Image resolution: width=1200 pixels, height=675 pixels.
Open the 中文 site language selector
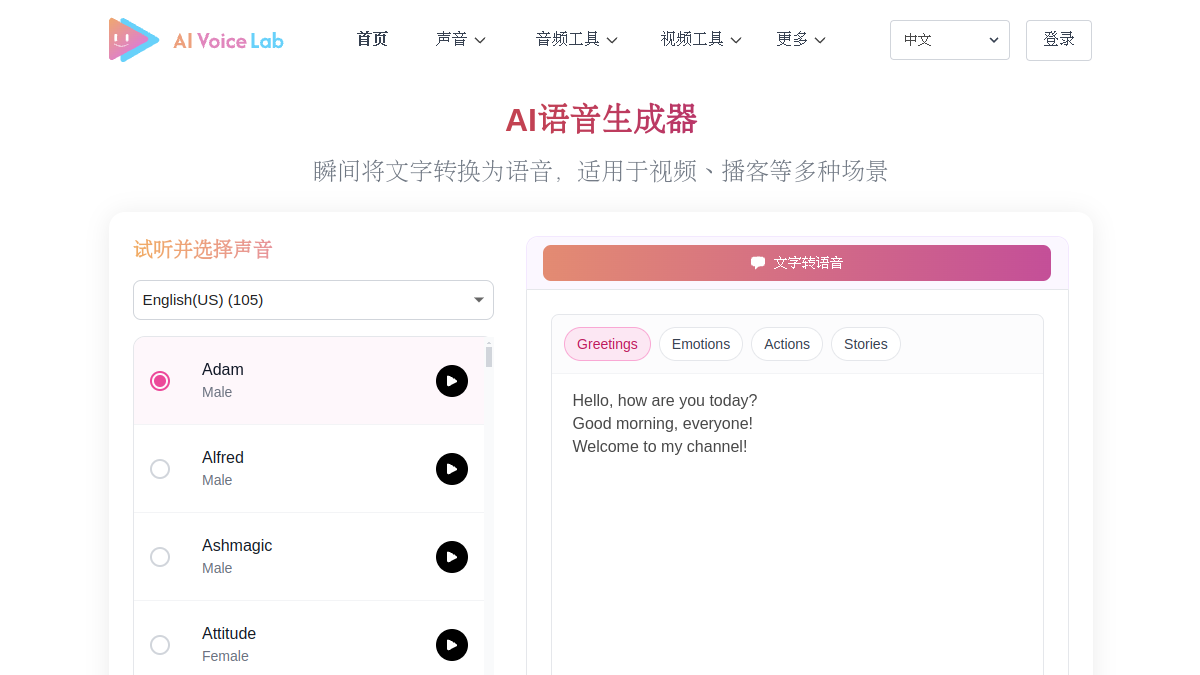tap(950, 40)
